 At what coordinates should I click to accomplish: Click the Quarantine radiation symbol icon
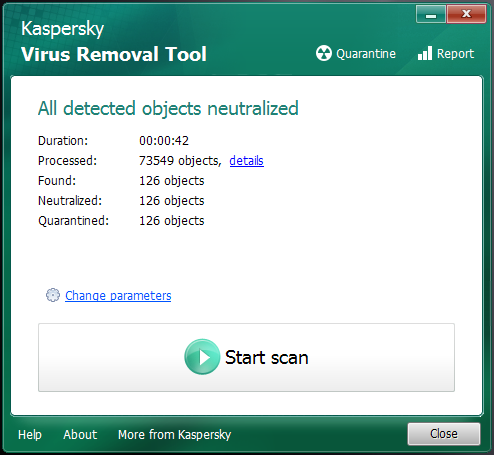click(x=324, y=53)
